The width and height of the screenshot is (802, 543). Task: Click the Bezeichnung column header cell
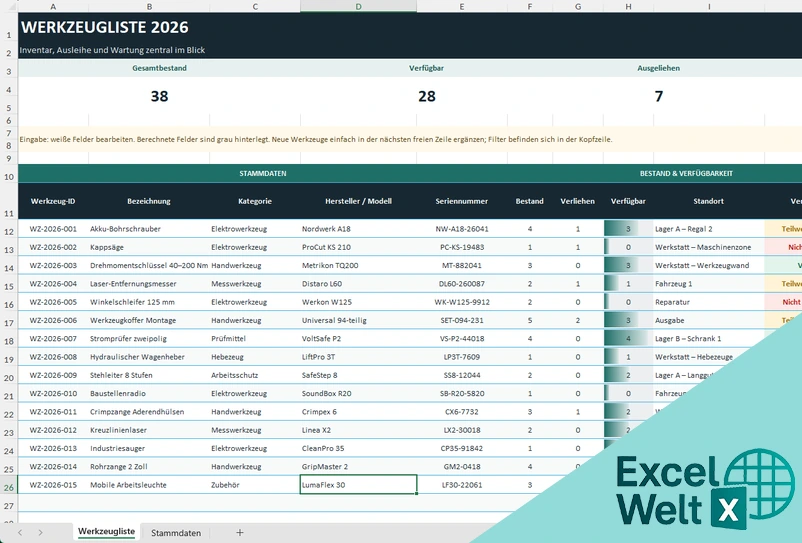click(149, 201)
